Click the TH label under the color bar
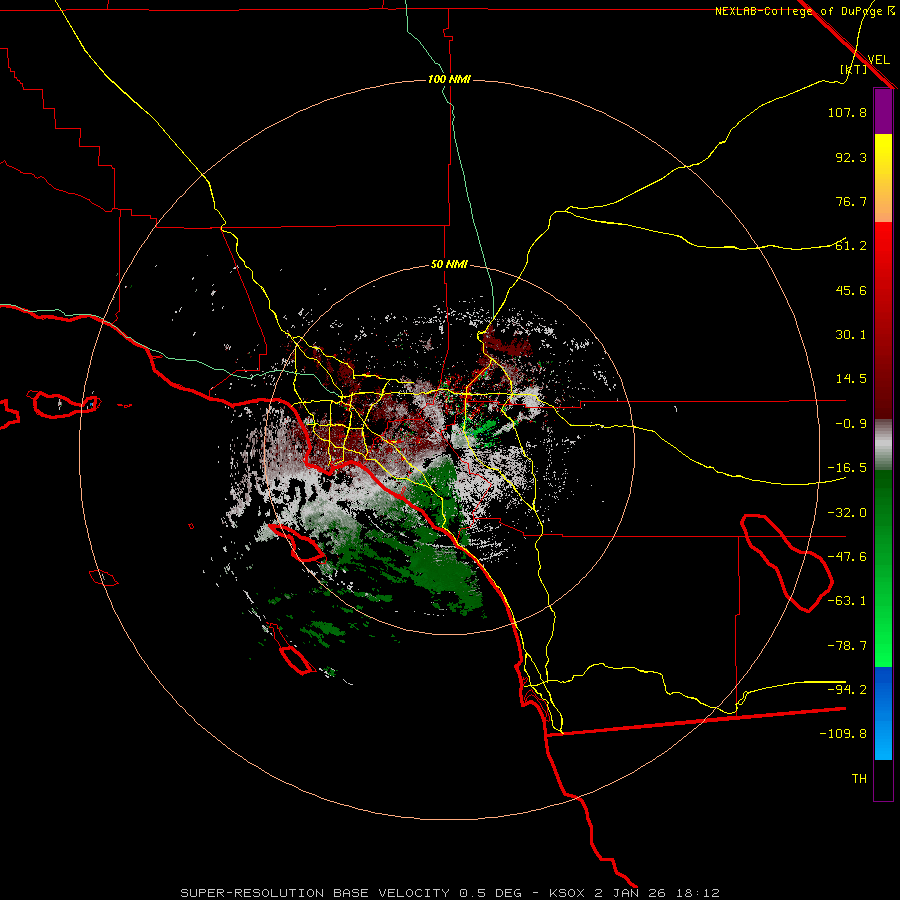 click(859, 779)
